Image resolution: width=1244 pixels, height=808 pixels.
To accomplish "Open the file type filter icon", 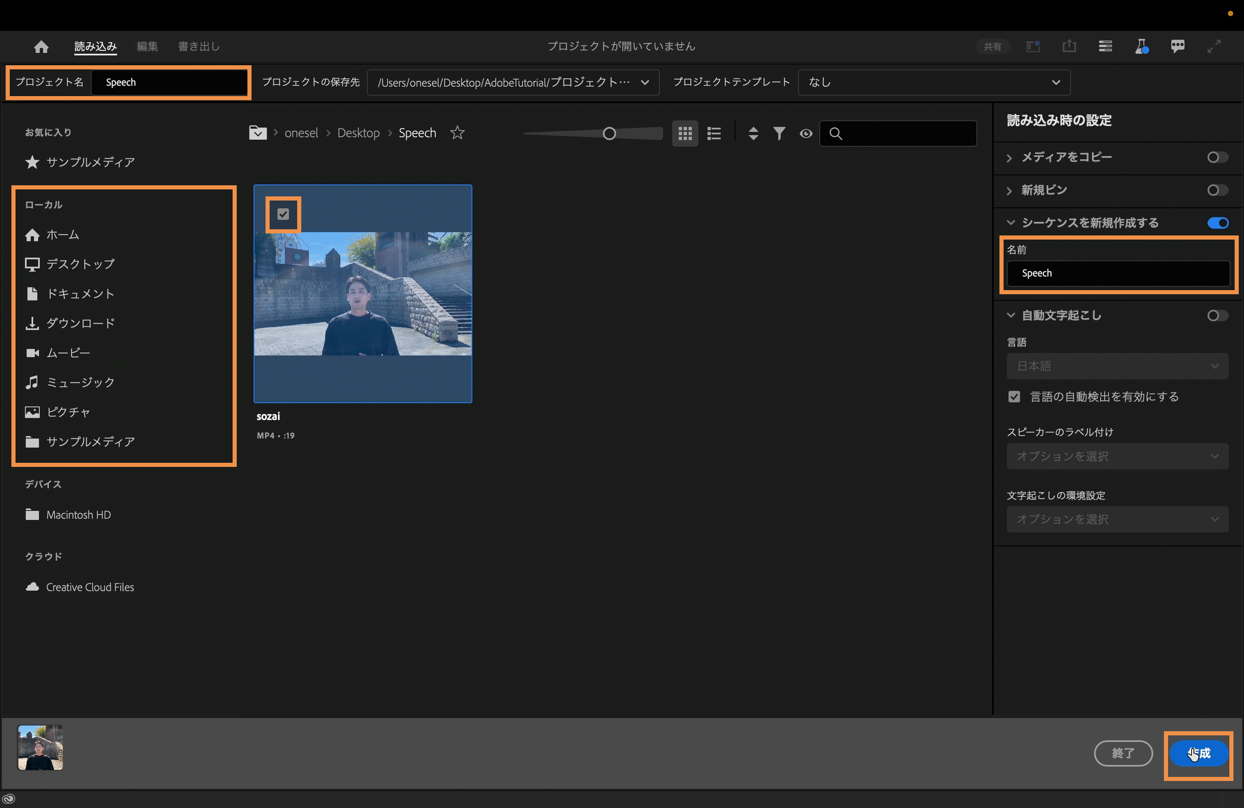I will (779, 133).
